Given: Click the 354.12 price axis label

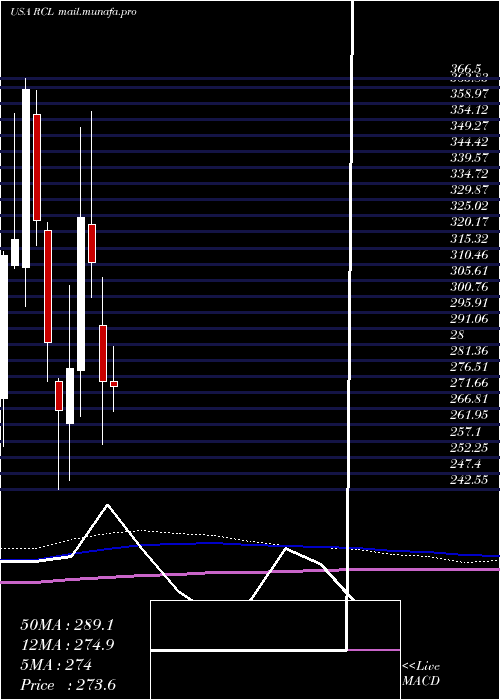Looking at the screenshot, I should [x=469, y=110].
